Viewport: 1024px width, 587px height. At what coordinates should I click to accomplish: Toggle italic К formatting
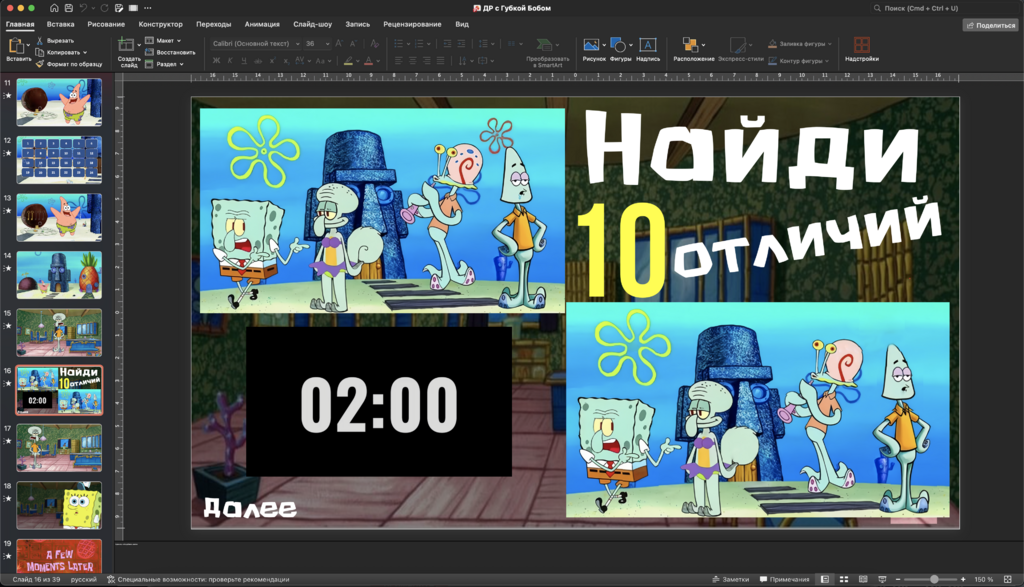click(x=230, y=61)
